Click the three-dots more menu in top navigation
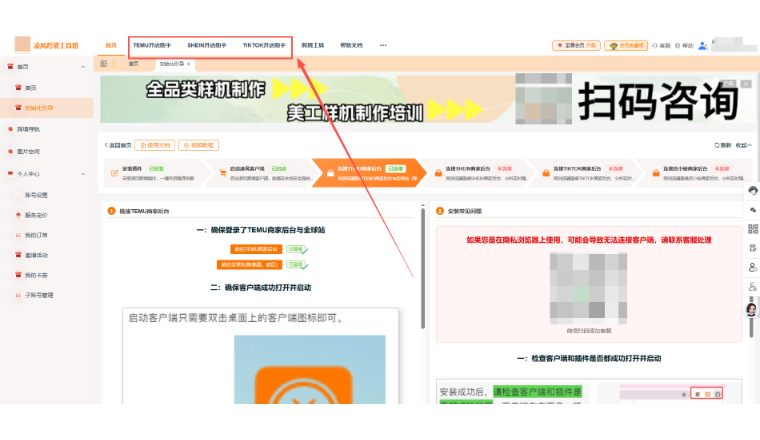Screen dimensions: 760x440 (x=383, y=46)
